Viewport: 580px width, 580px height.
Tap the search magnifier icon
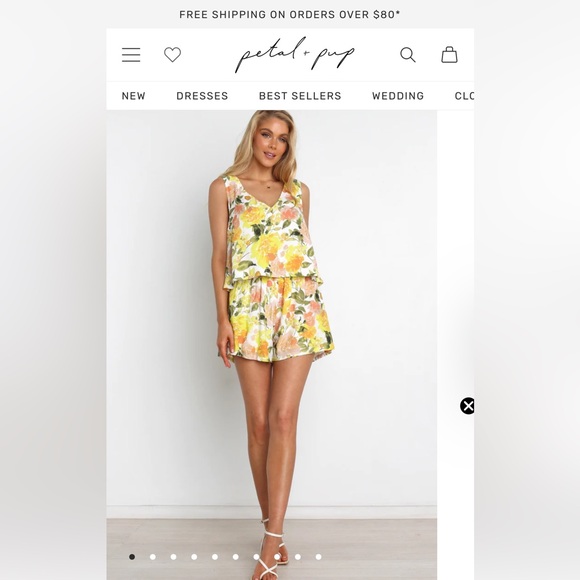[x=408, y=55]
